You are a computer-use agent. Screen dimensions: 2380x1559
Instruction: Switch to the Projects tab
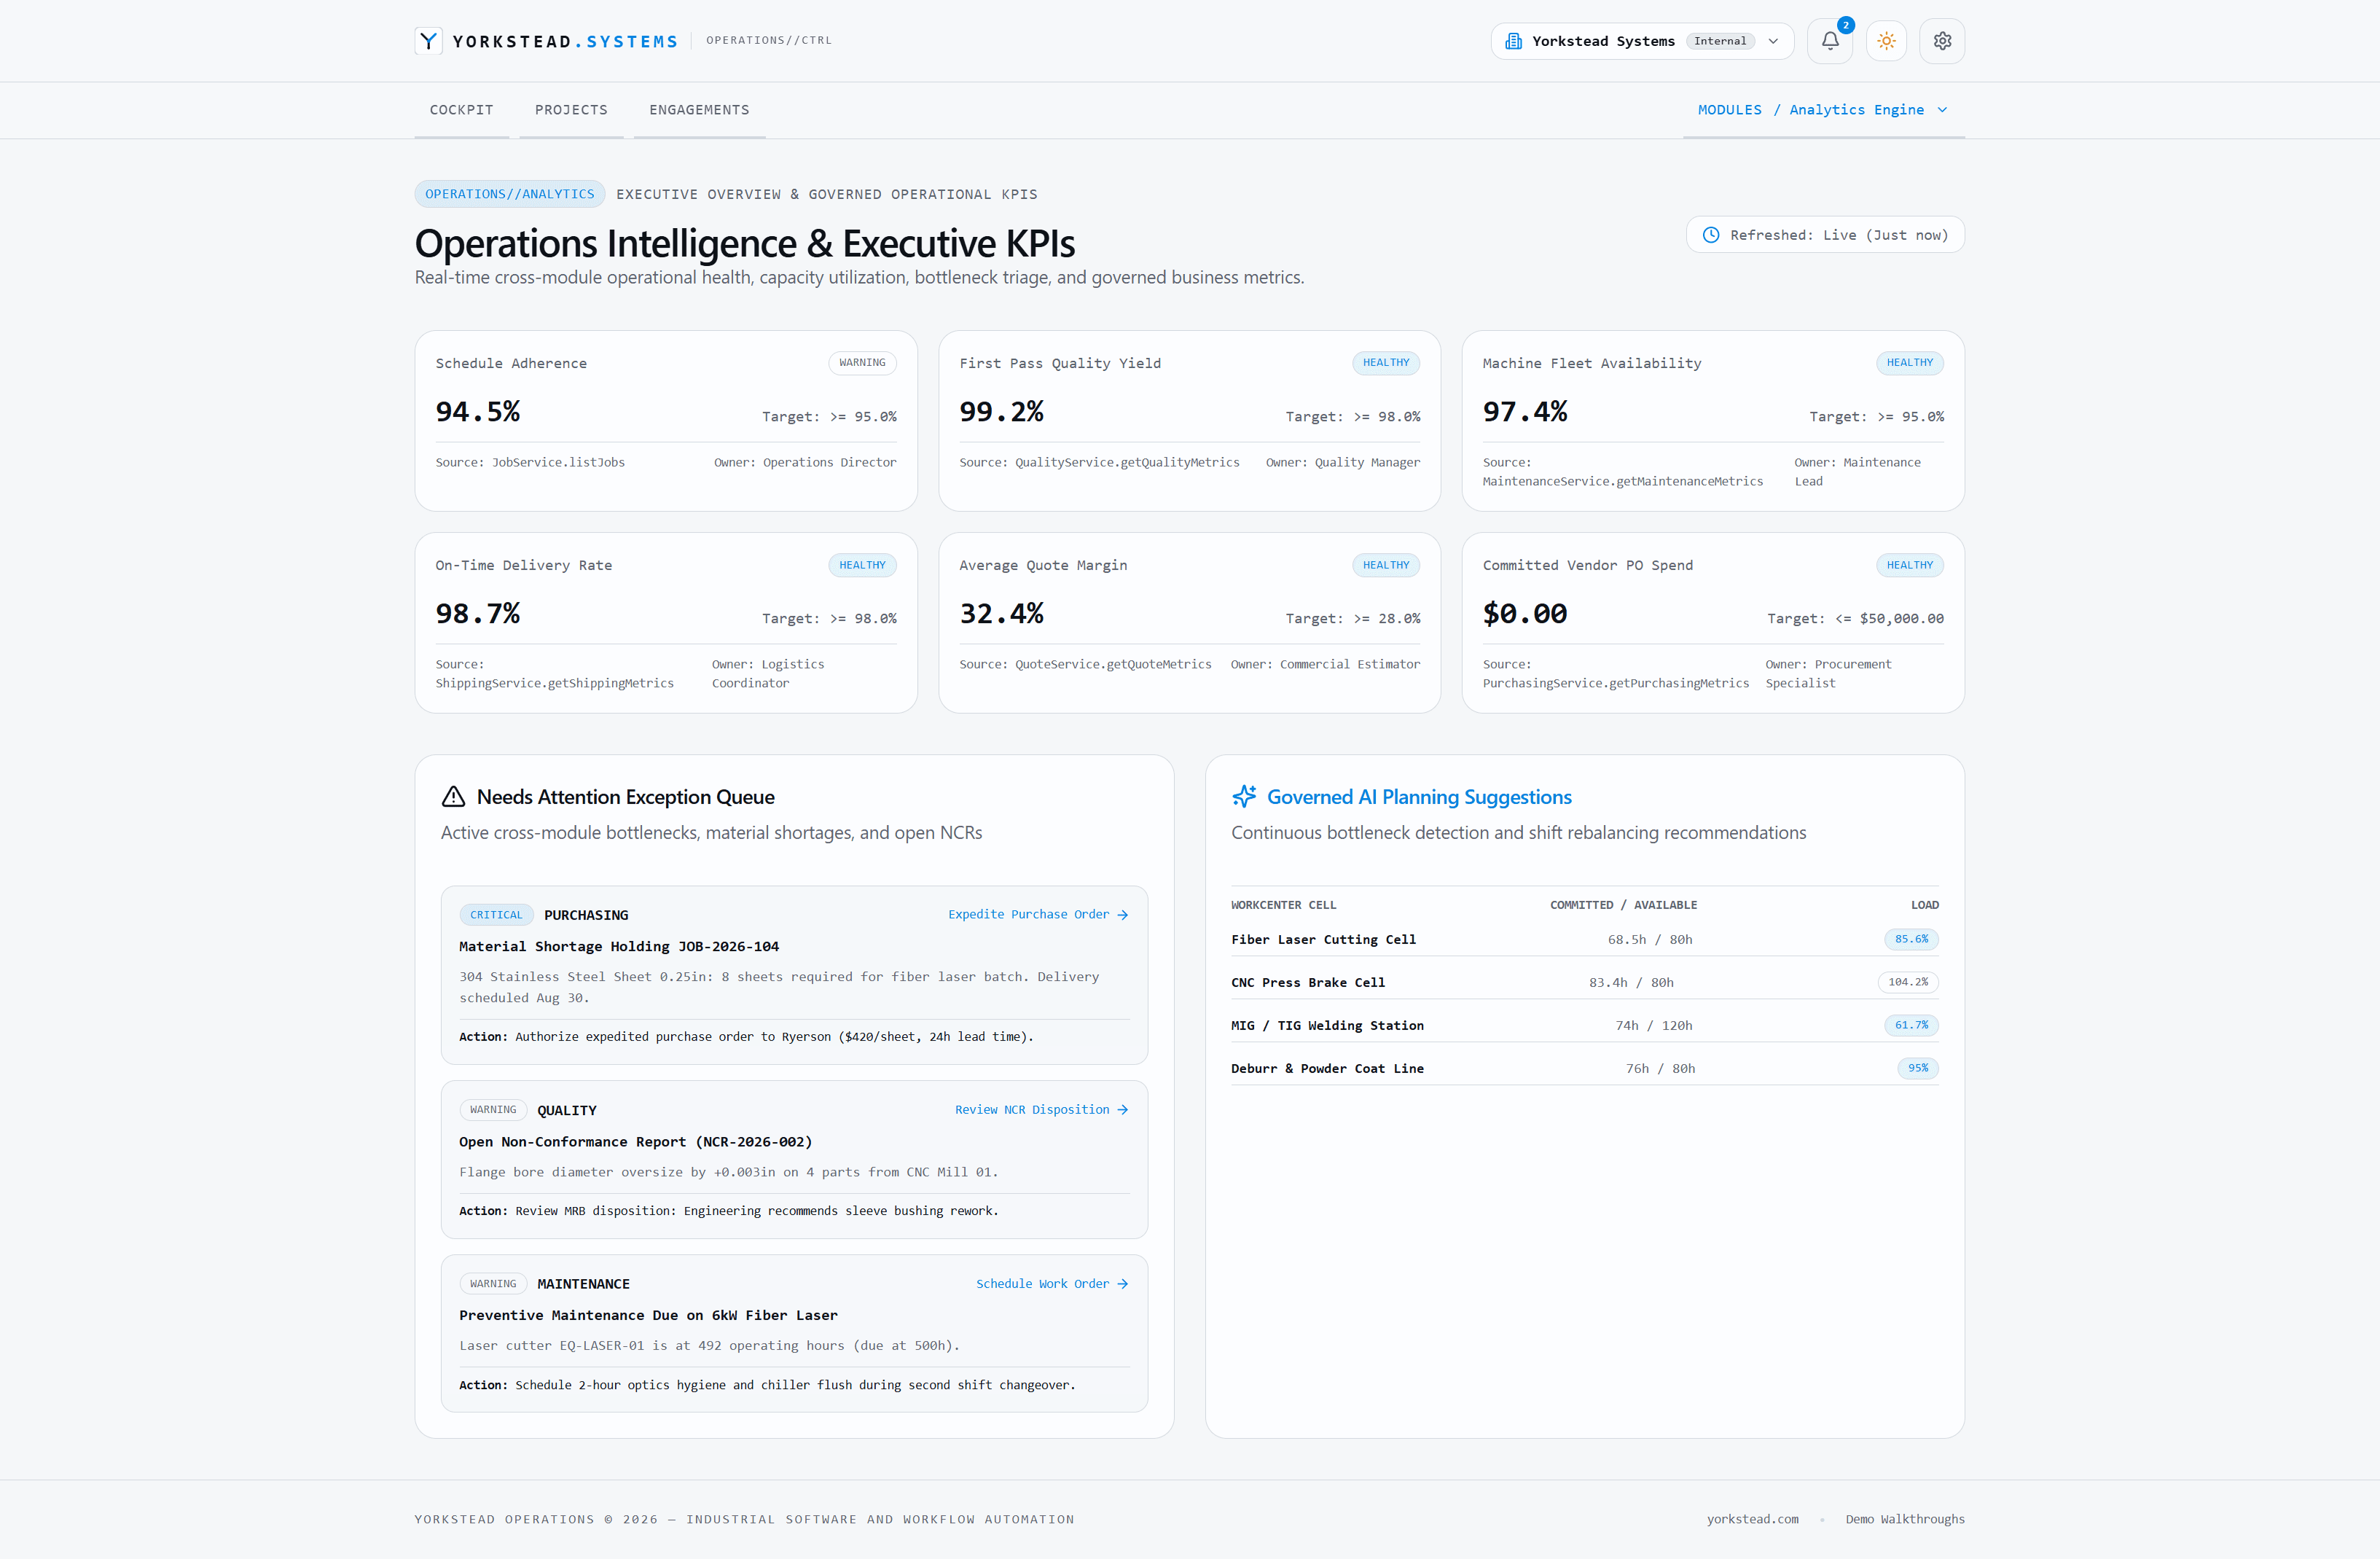571,110
